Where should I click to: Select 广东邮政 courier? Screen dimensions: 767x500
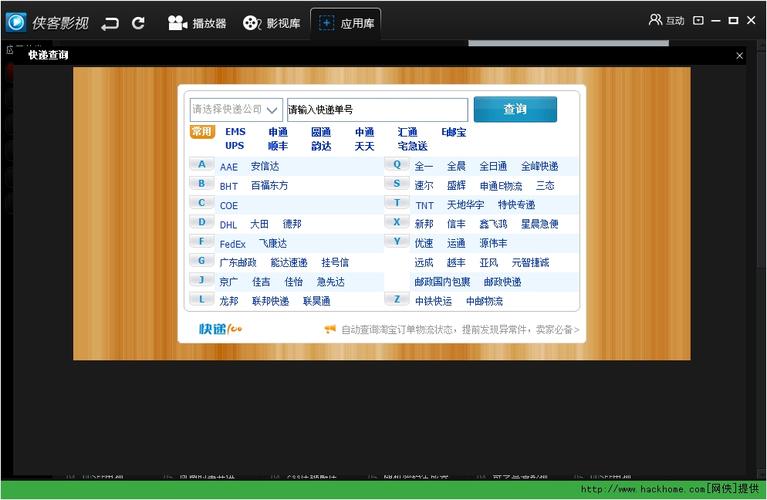click(x=238, y=263)
